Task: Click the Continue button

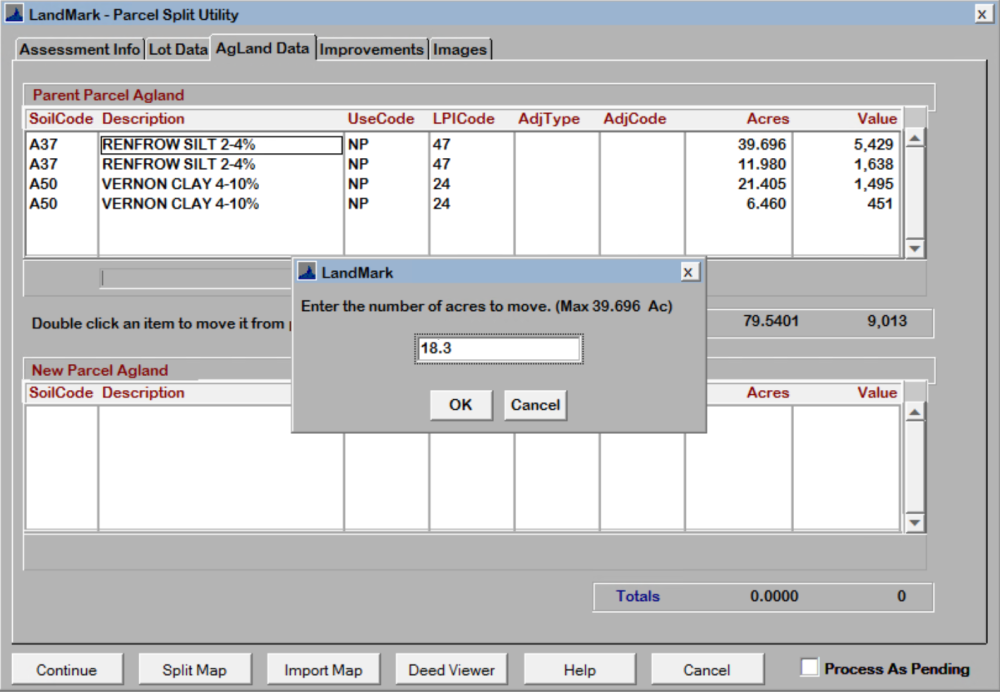Action: 66,668
